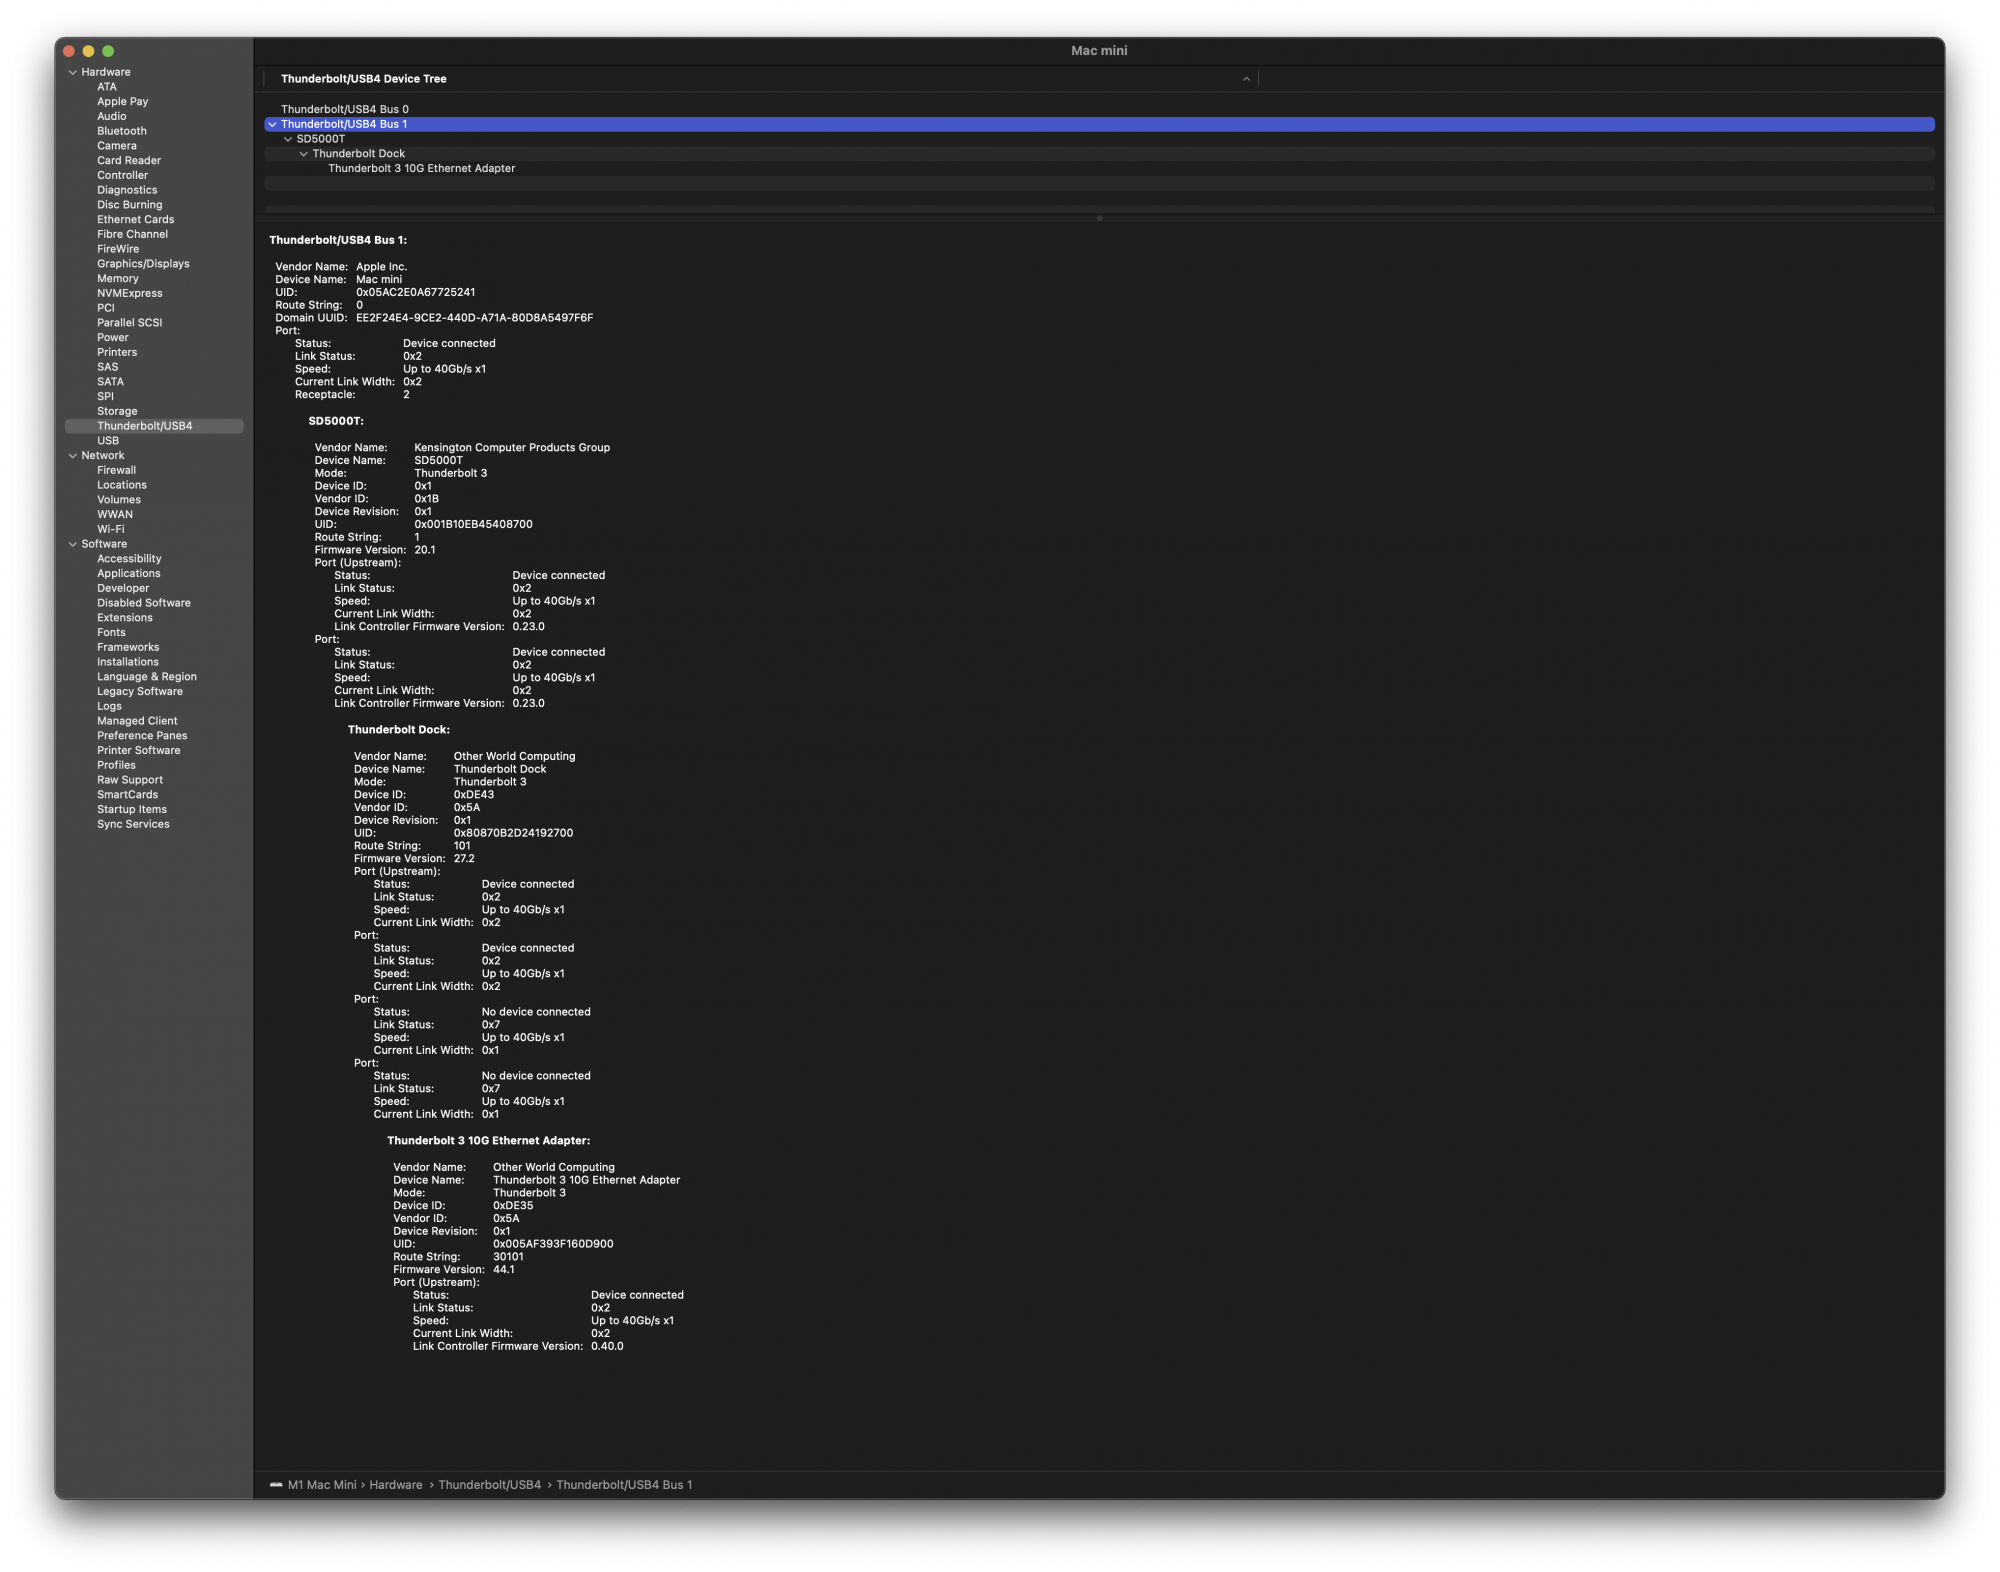Click the Hardware breadcrumb in path bar

coord(396,1485)
